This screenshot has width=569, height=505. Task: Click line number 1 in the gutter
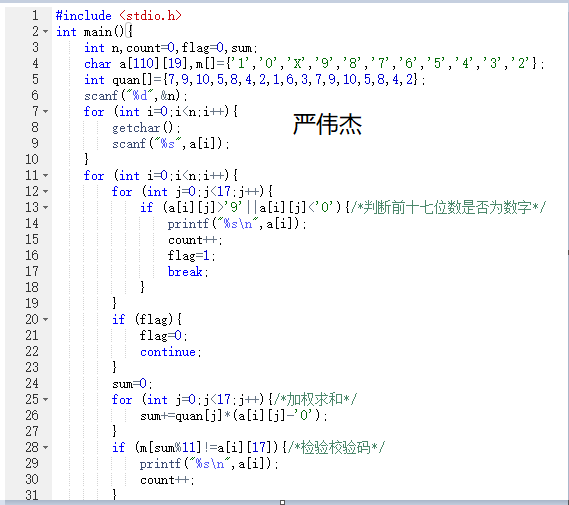(x=35, y=16)
